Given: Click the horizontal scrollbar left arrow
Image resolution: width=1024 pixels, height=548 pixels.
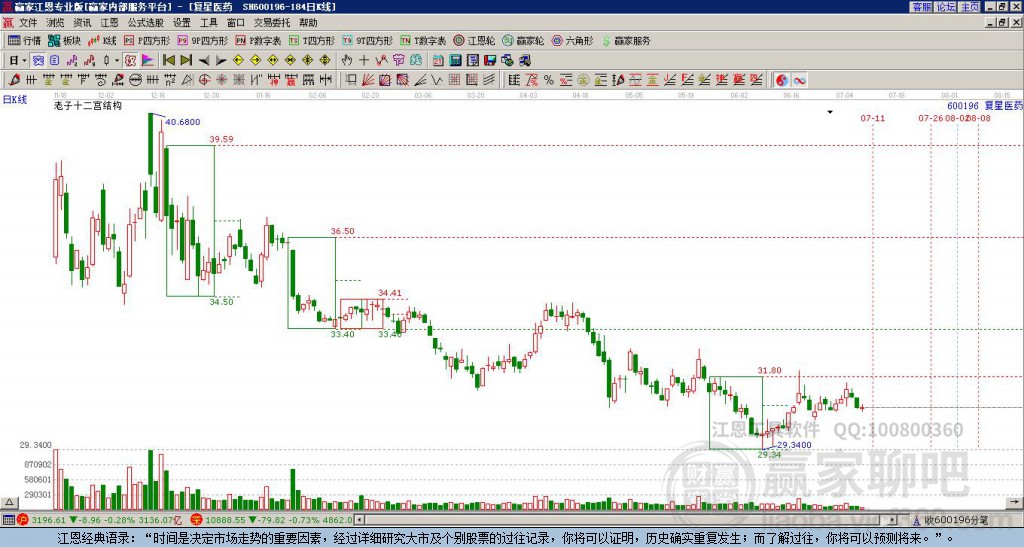Looking at the screenshot, I should (x=359, y=520).
